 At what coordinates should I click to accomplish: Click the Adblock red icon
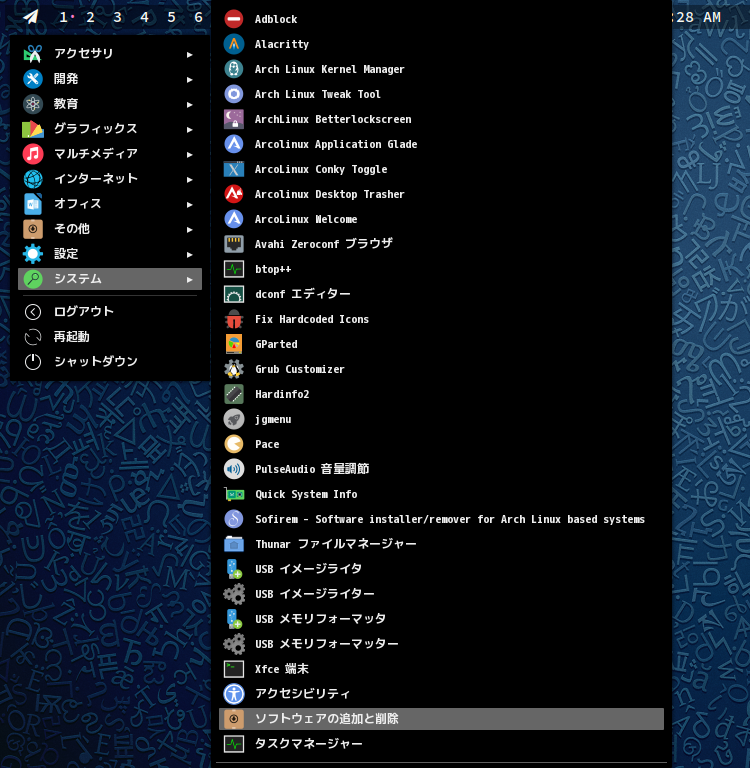234,19
